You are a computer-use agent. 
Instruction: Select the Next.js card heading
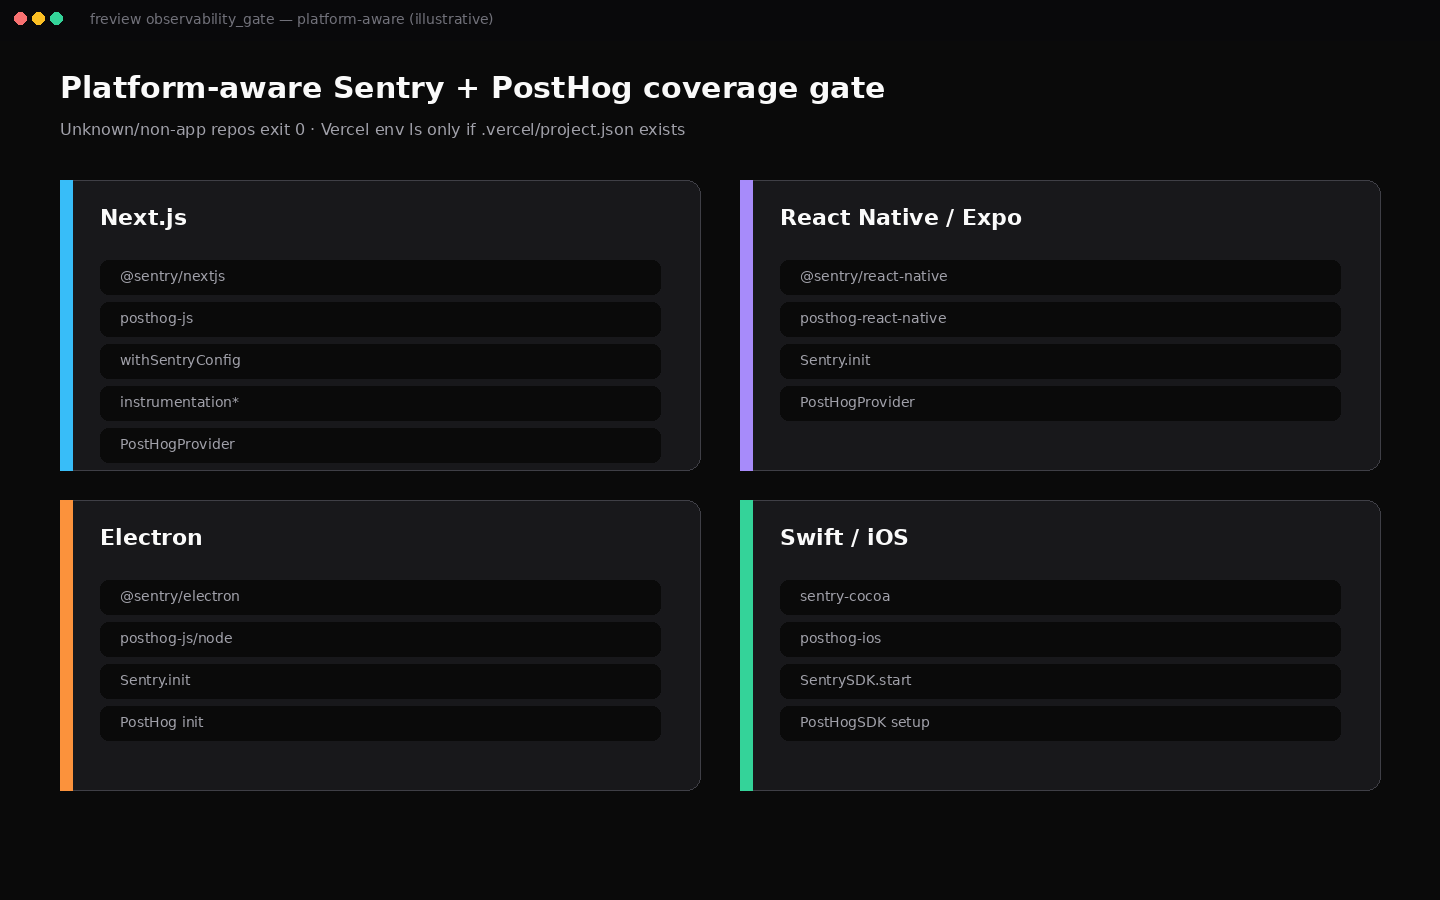(x=143, y=218)
